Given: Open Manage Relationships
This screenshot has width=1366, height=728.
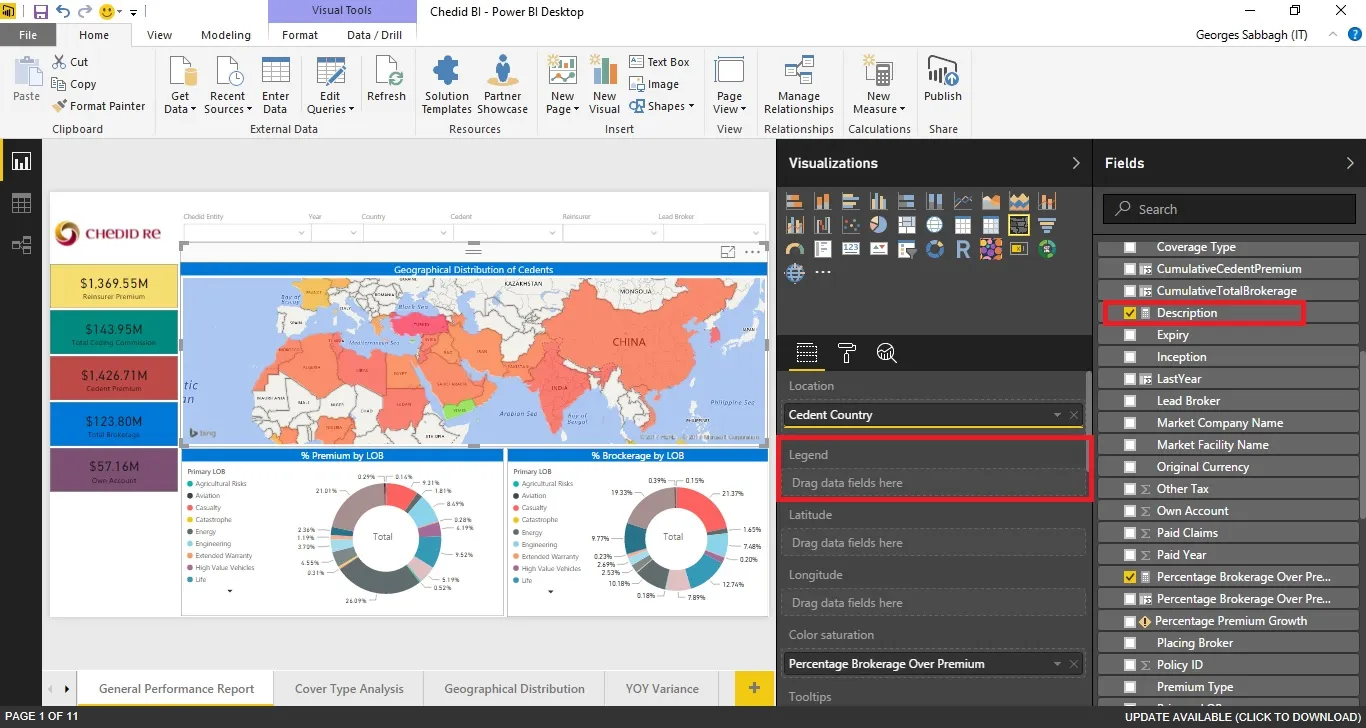Looking at the screenshot, I should (x=799, y=85).
